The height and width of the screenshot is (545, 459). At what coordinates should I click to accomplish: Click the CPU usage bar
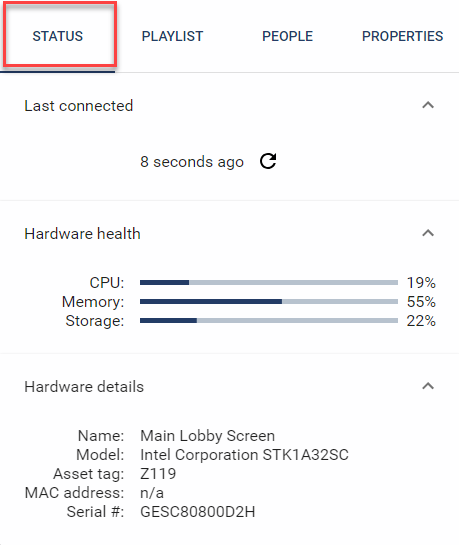point(269,283)
